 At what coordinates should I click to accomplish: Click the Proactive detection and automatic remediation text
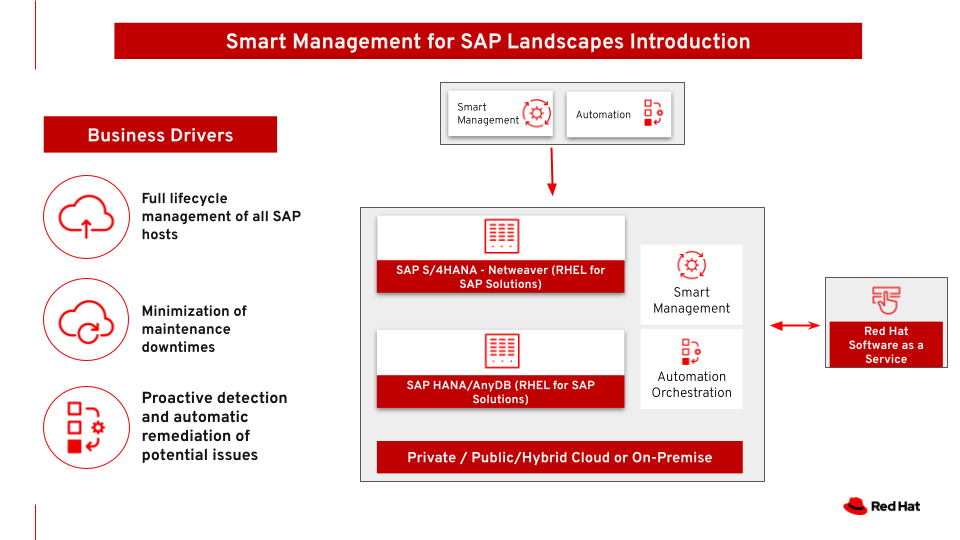pyautogui.click(x=214, y=426)
